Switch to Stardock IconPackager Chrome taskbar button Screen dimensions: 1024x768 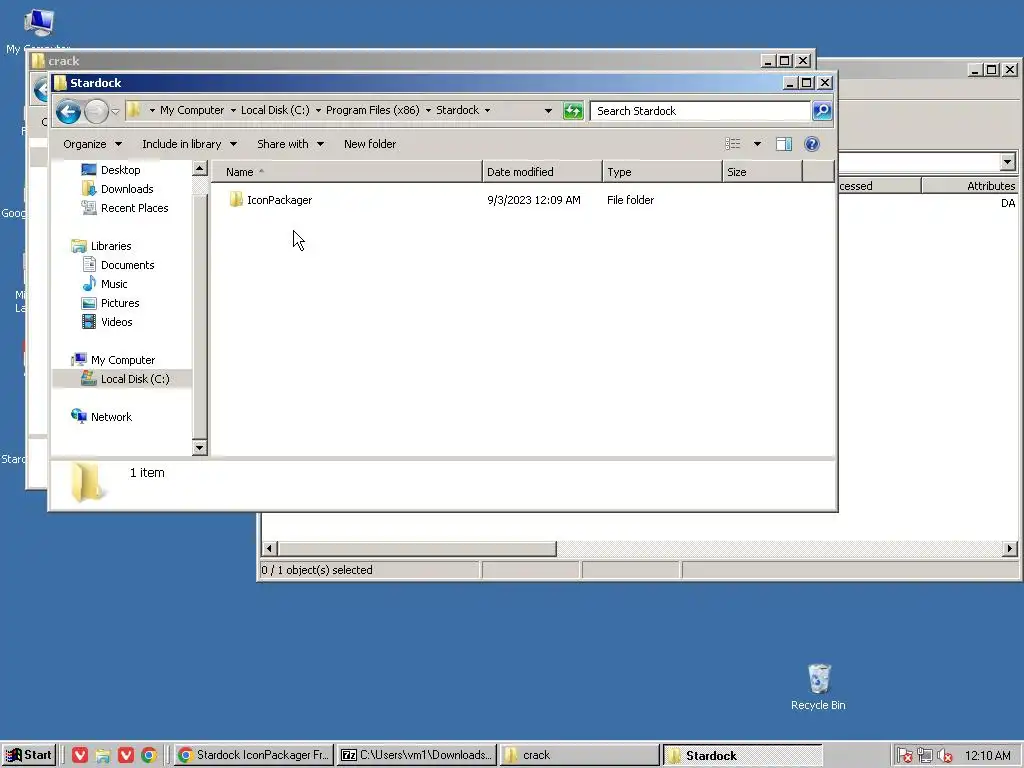(253, 755)
